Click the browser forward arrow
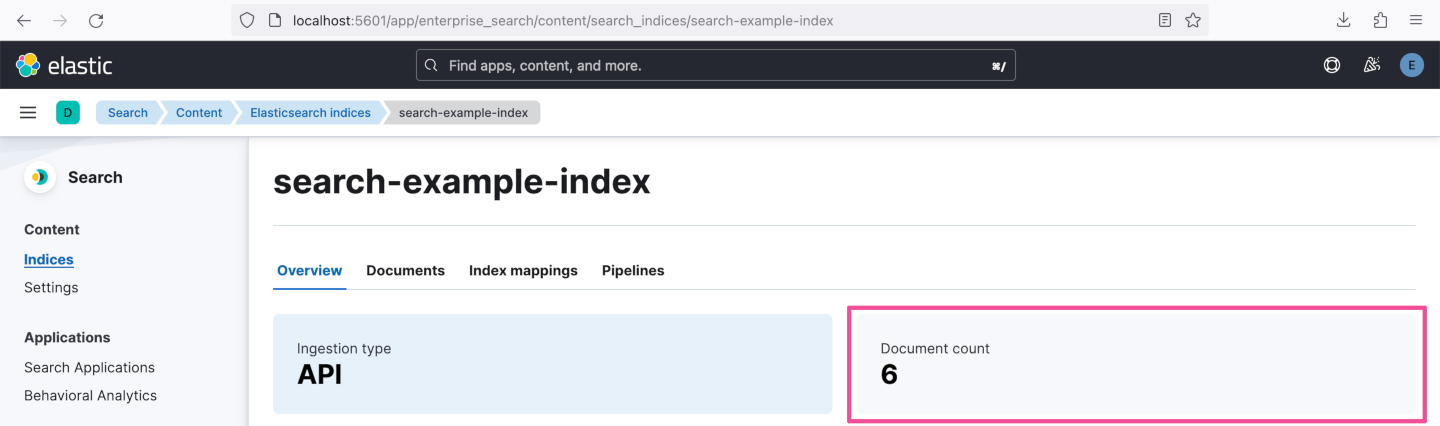 click(60, 20)
